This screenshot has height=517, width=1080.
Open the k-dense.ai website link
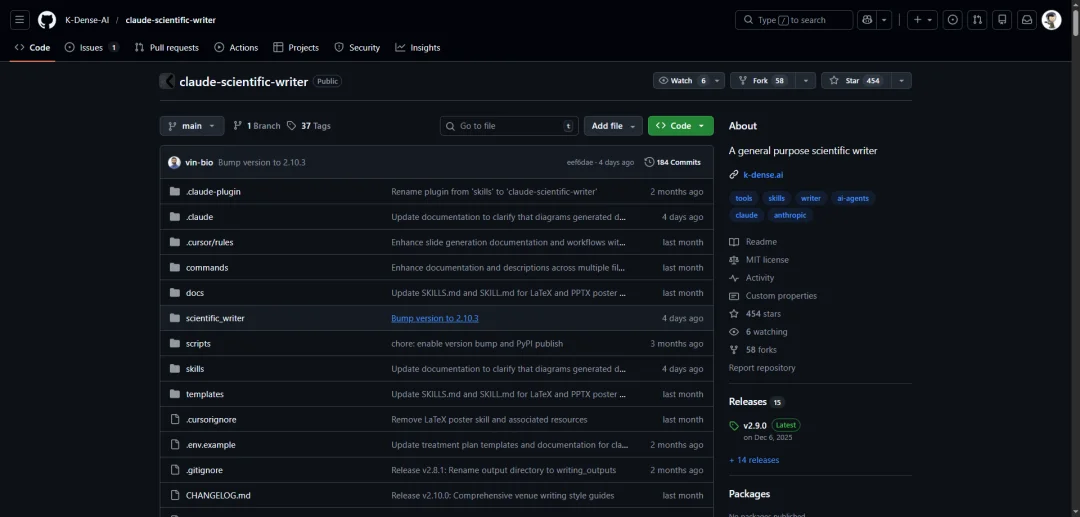763,175
